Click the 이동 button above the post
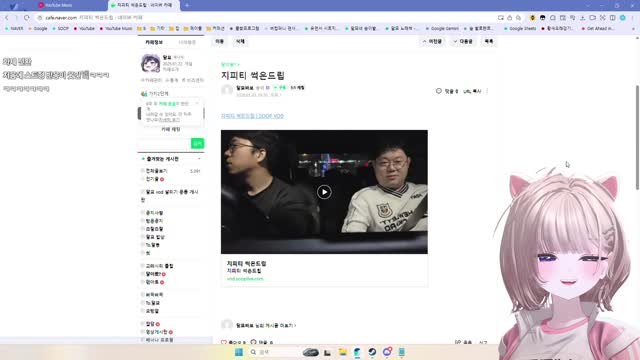This screenshot has width=640, height=360. point(220,41)
